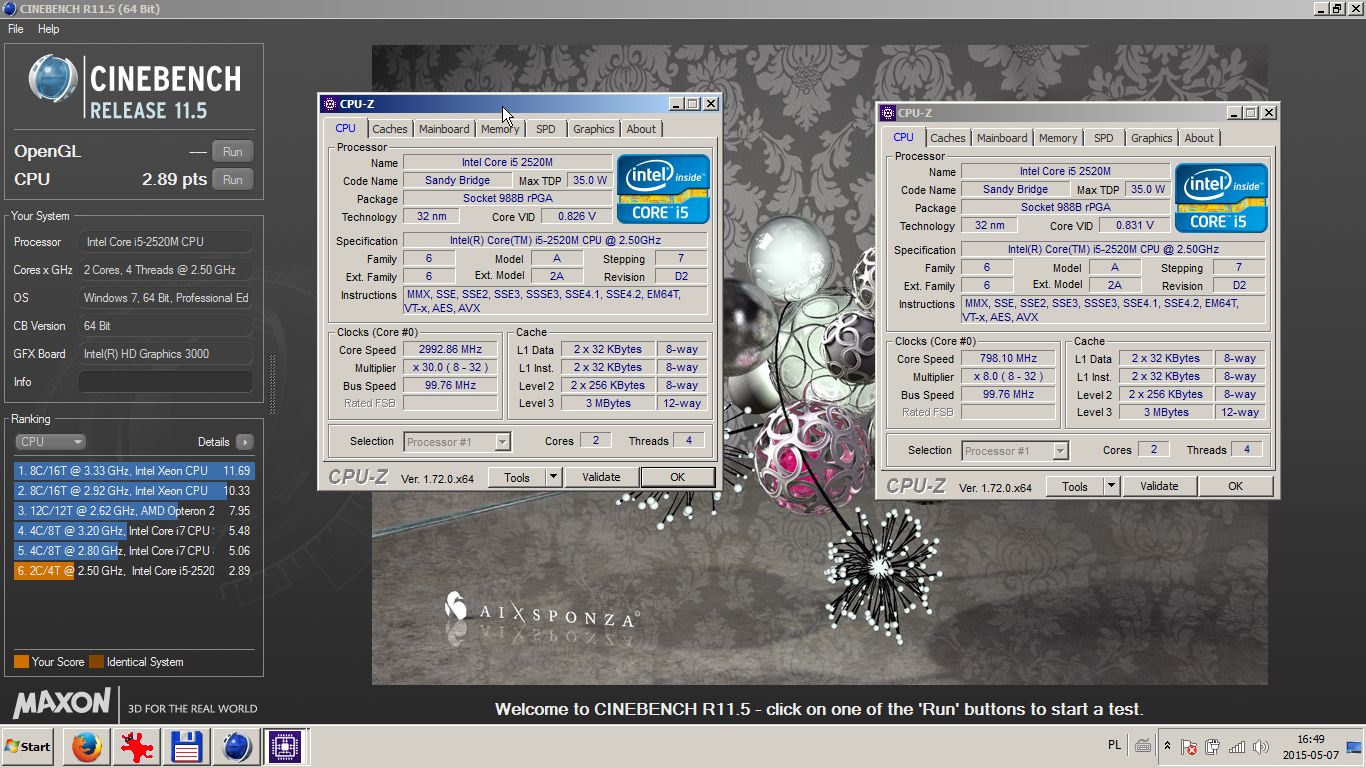The image size is (1366, 768).
Task: Open the Help menu in Cinebench
Action: pos(49,29)
